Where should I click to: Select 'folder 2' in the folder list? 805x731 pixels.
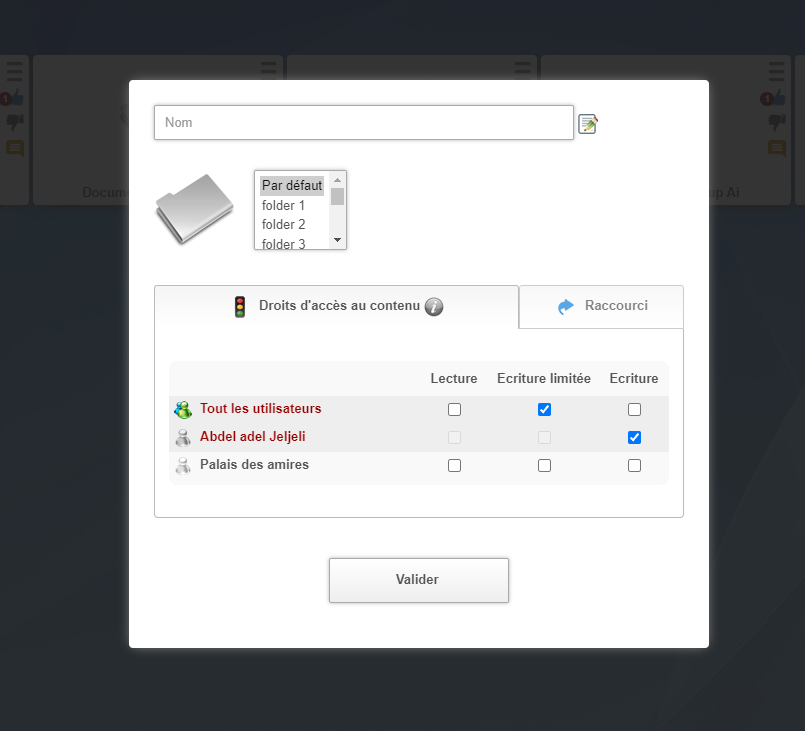[x=283, y=225]
